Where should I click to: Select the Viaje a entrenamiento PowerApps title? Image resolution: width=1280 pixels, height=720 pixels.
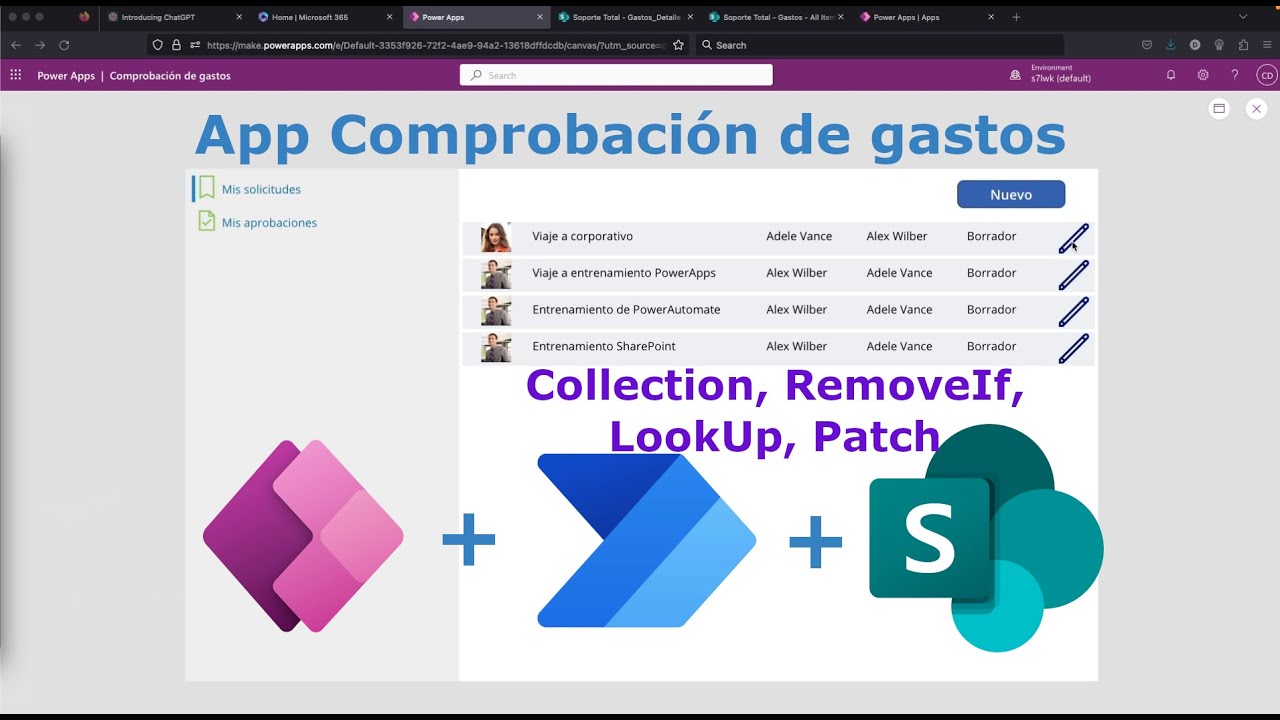tap(624, 273)
